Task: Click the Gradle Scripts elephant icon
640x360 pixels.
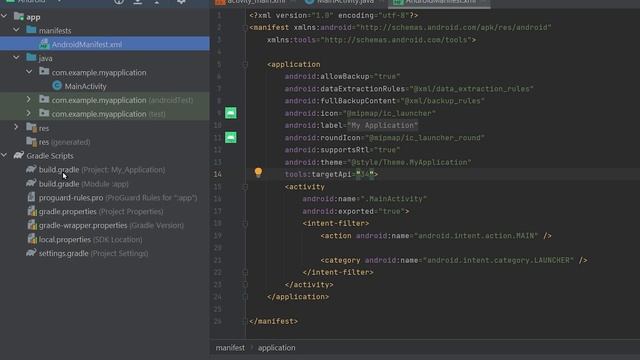Action: click(x=19, y=155)
